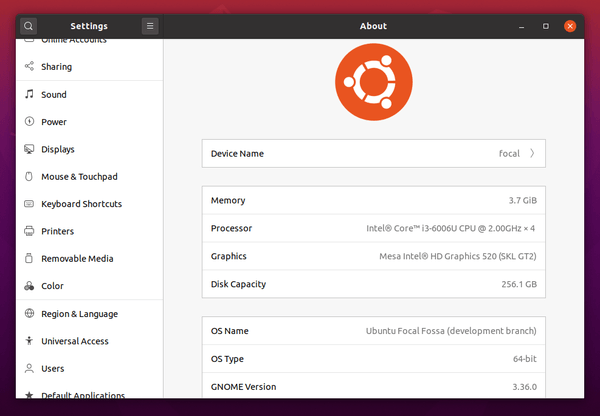The image size is (600, 416).
Task: Select Universal Access
Action: tap(90, 341)
